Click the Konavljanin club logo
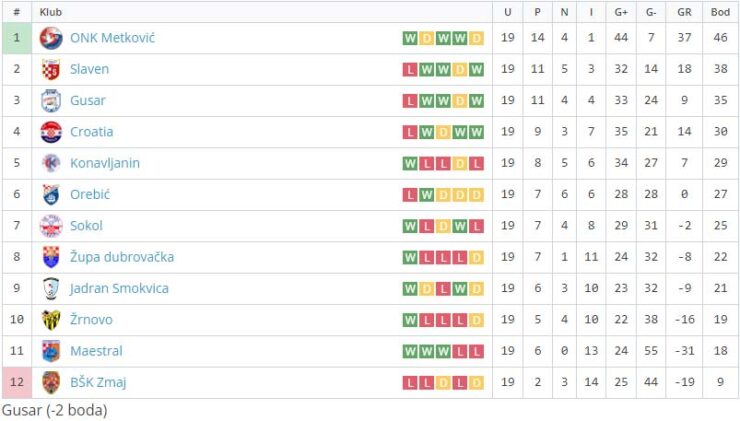740x421 pixels. tap(51, 163)
